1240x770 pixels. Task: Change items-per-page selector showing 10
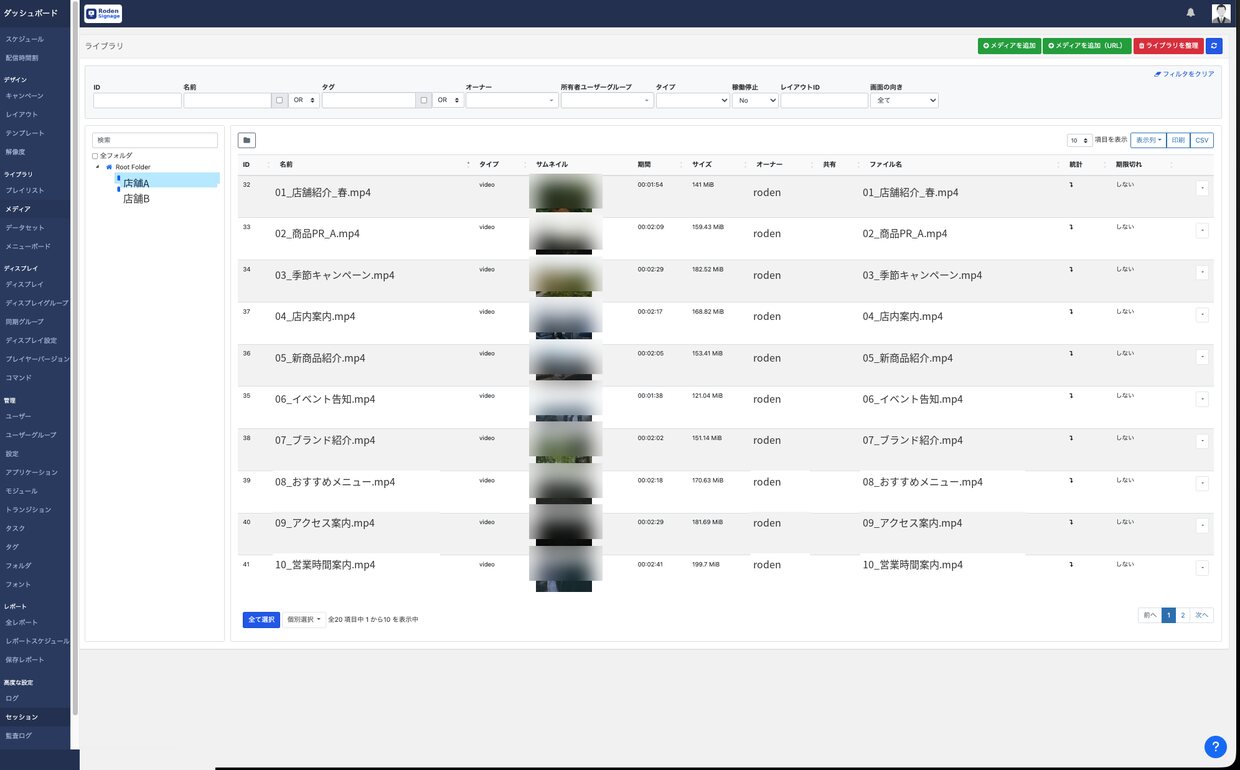(1079, 140)
